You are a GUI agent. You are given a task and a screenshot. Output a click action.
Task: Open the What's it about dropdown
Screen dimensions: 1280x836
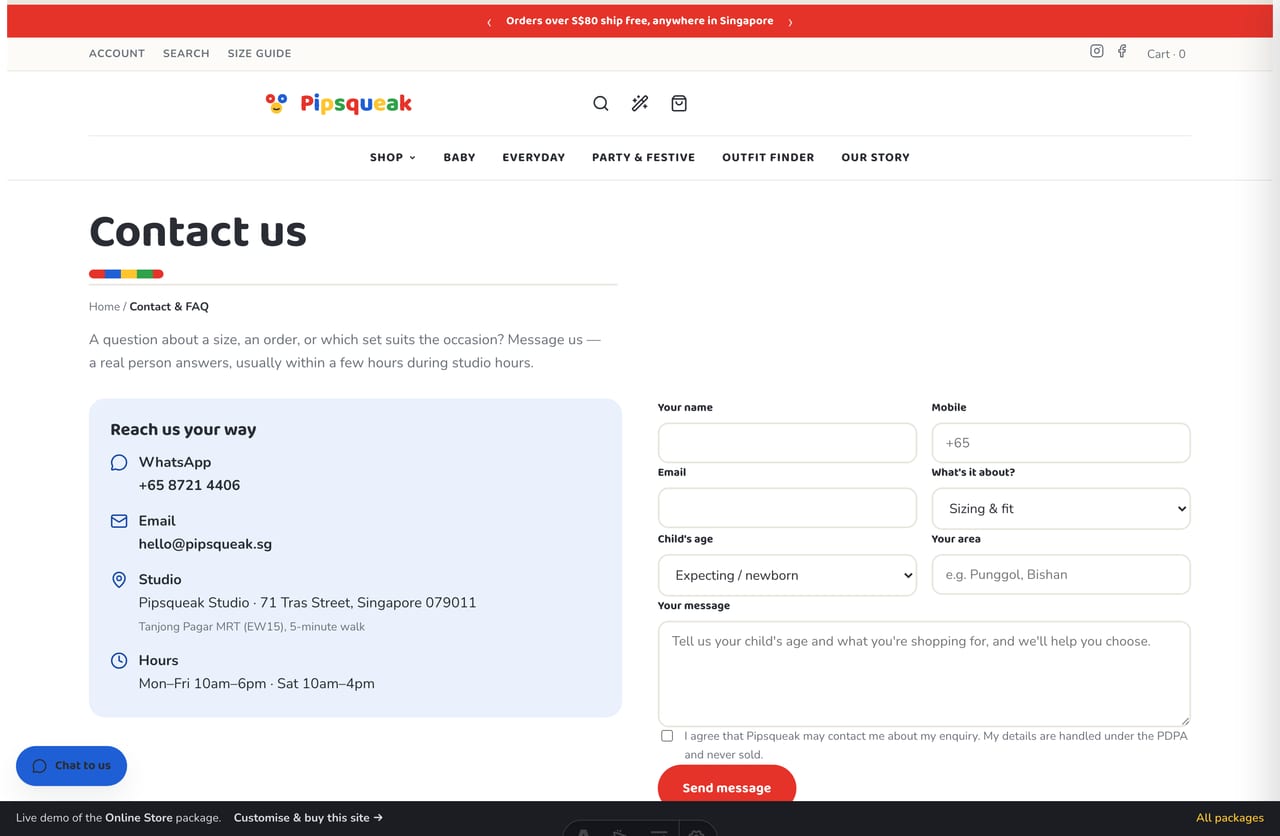click(1061, 508)
